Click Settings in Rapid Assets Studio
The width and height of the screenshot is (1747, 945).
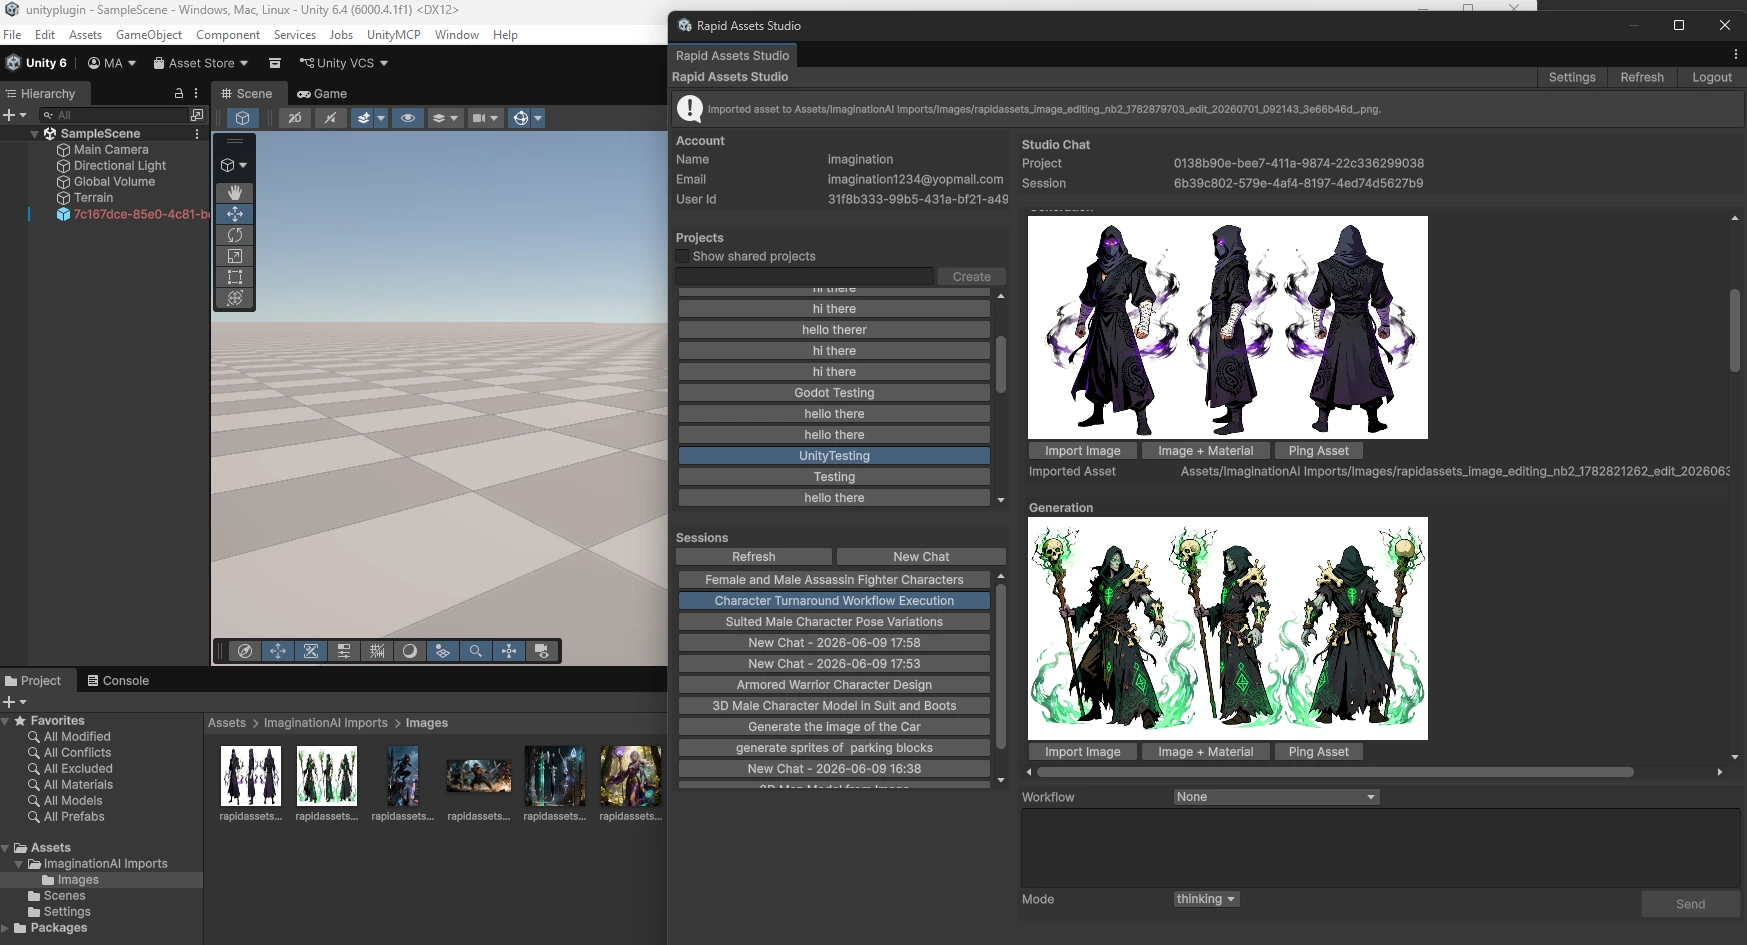1572,77
